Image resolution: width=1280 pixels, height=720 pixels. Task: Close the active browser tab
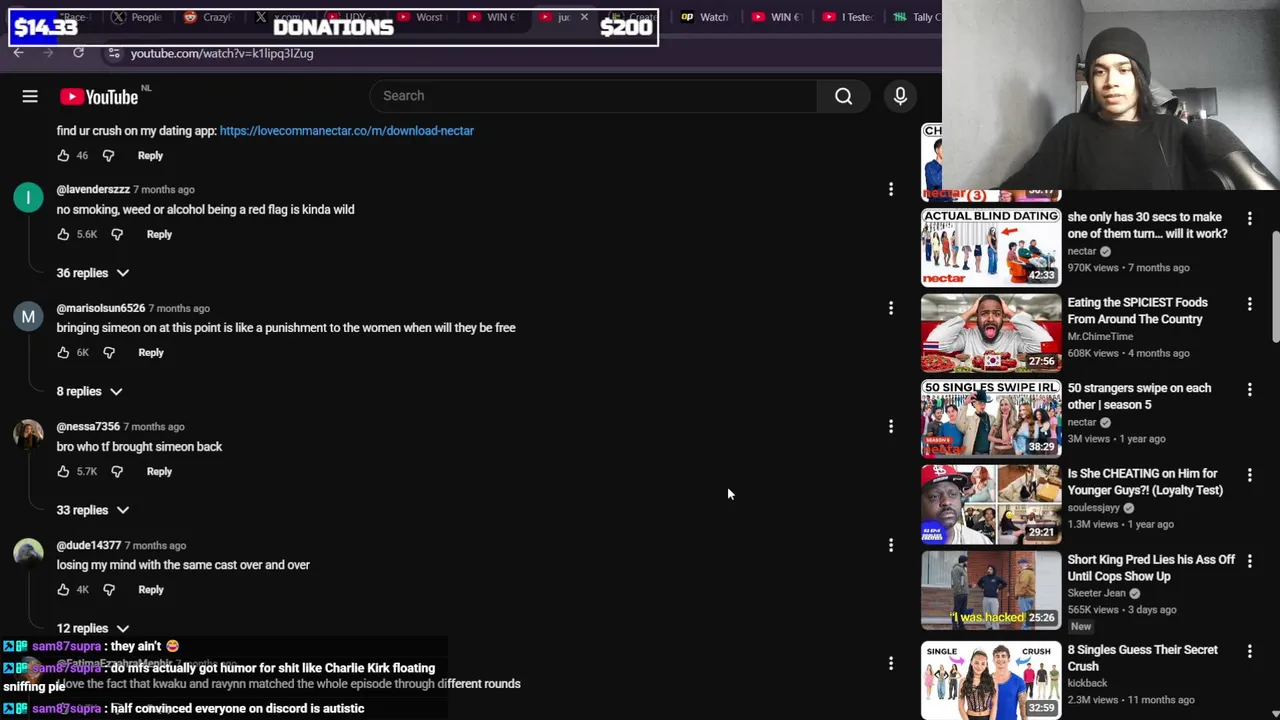pos(584,17)
